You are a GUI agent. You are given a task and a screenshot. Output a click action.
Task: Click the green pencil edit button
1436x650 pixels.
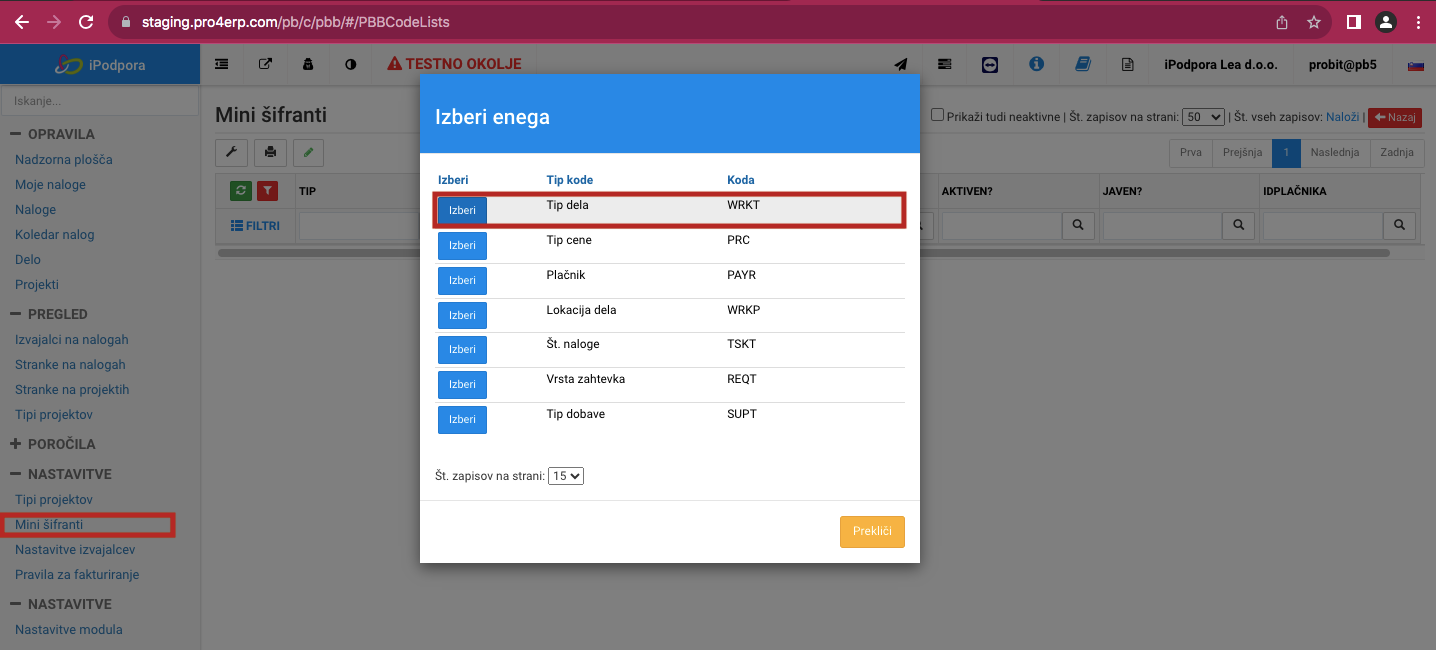click(308, 152)
